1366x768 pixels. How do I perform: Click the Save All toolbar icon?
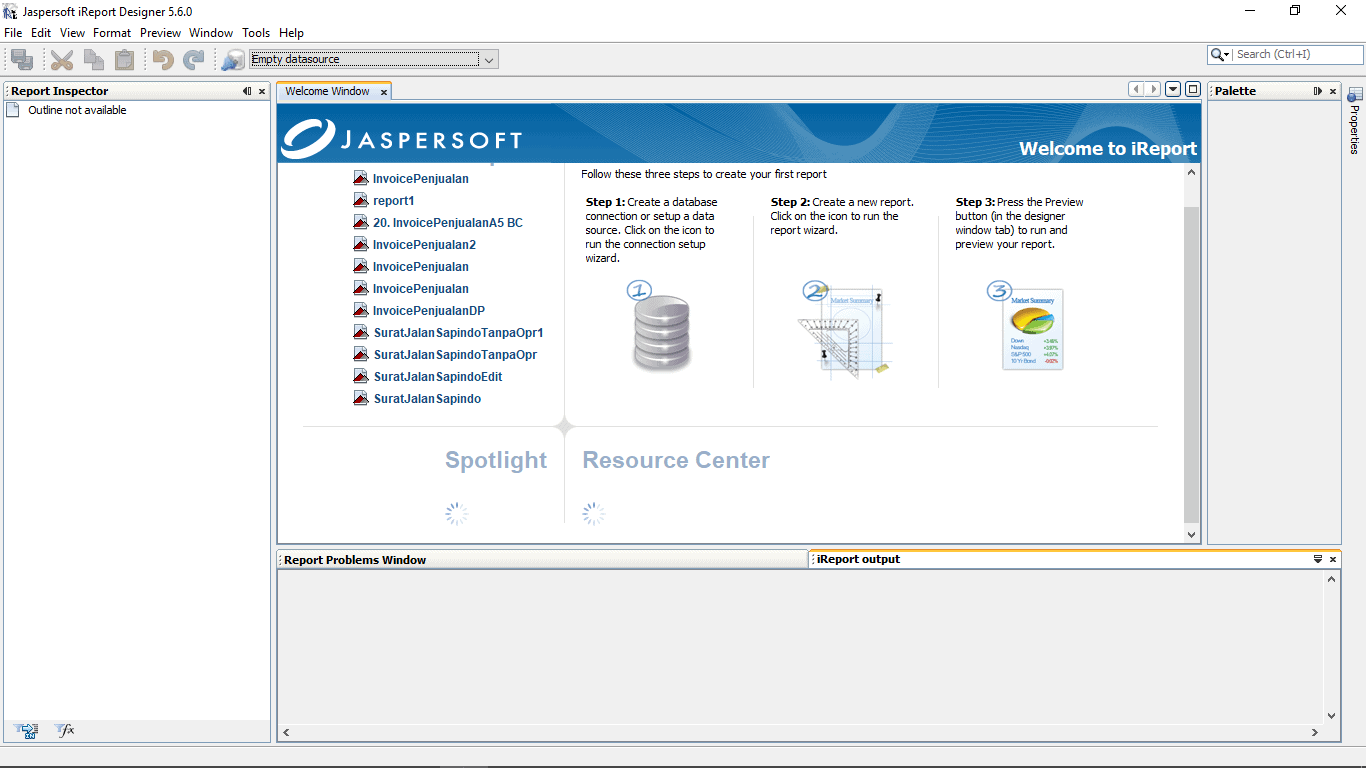tap(22, 60)
